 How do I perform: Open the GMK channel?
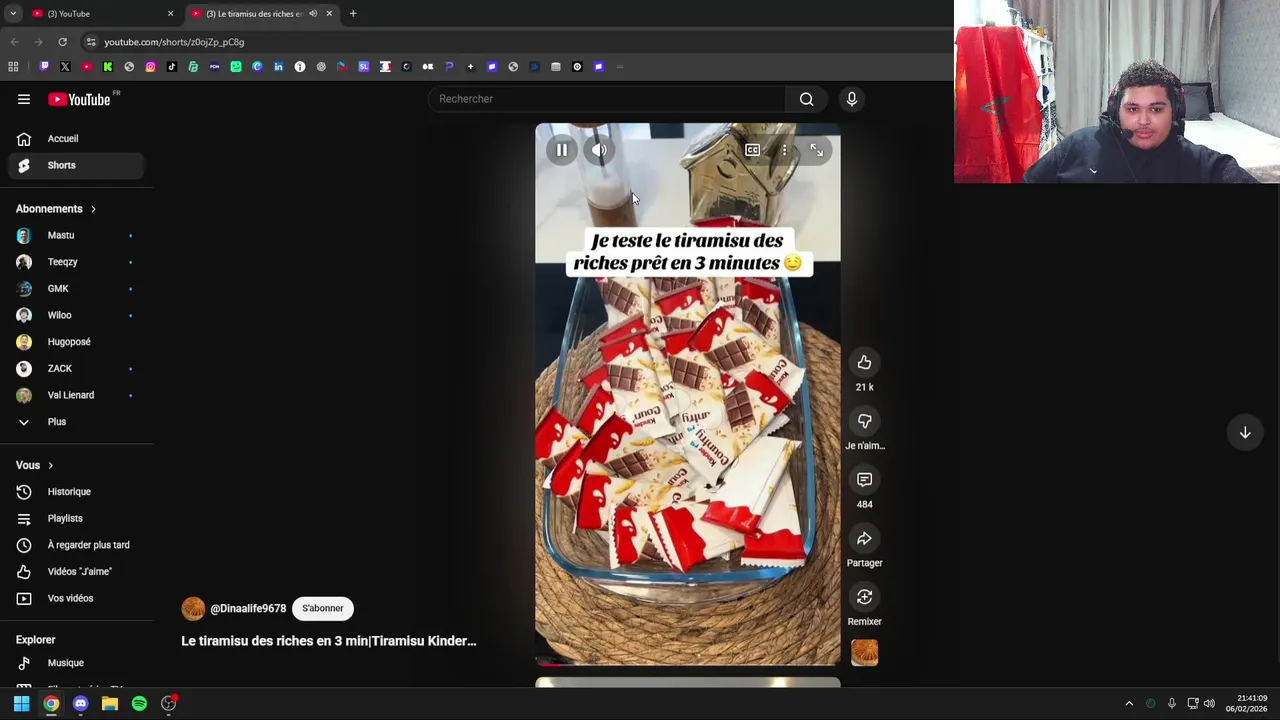[76, 288]
